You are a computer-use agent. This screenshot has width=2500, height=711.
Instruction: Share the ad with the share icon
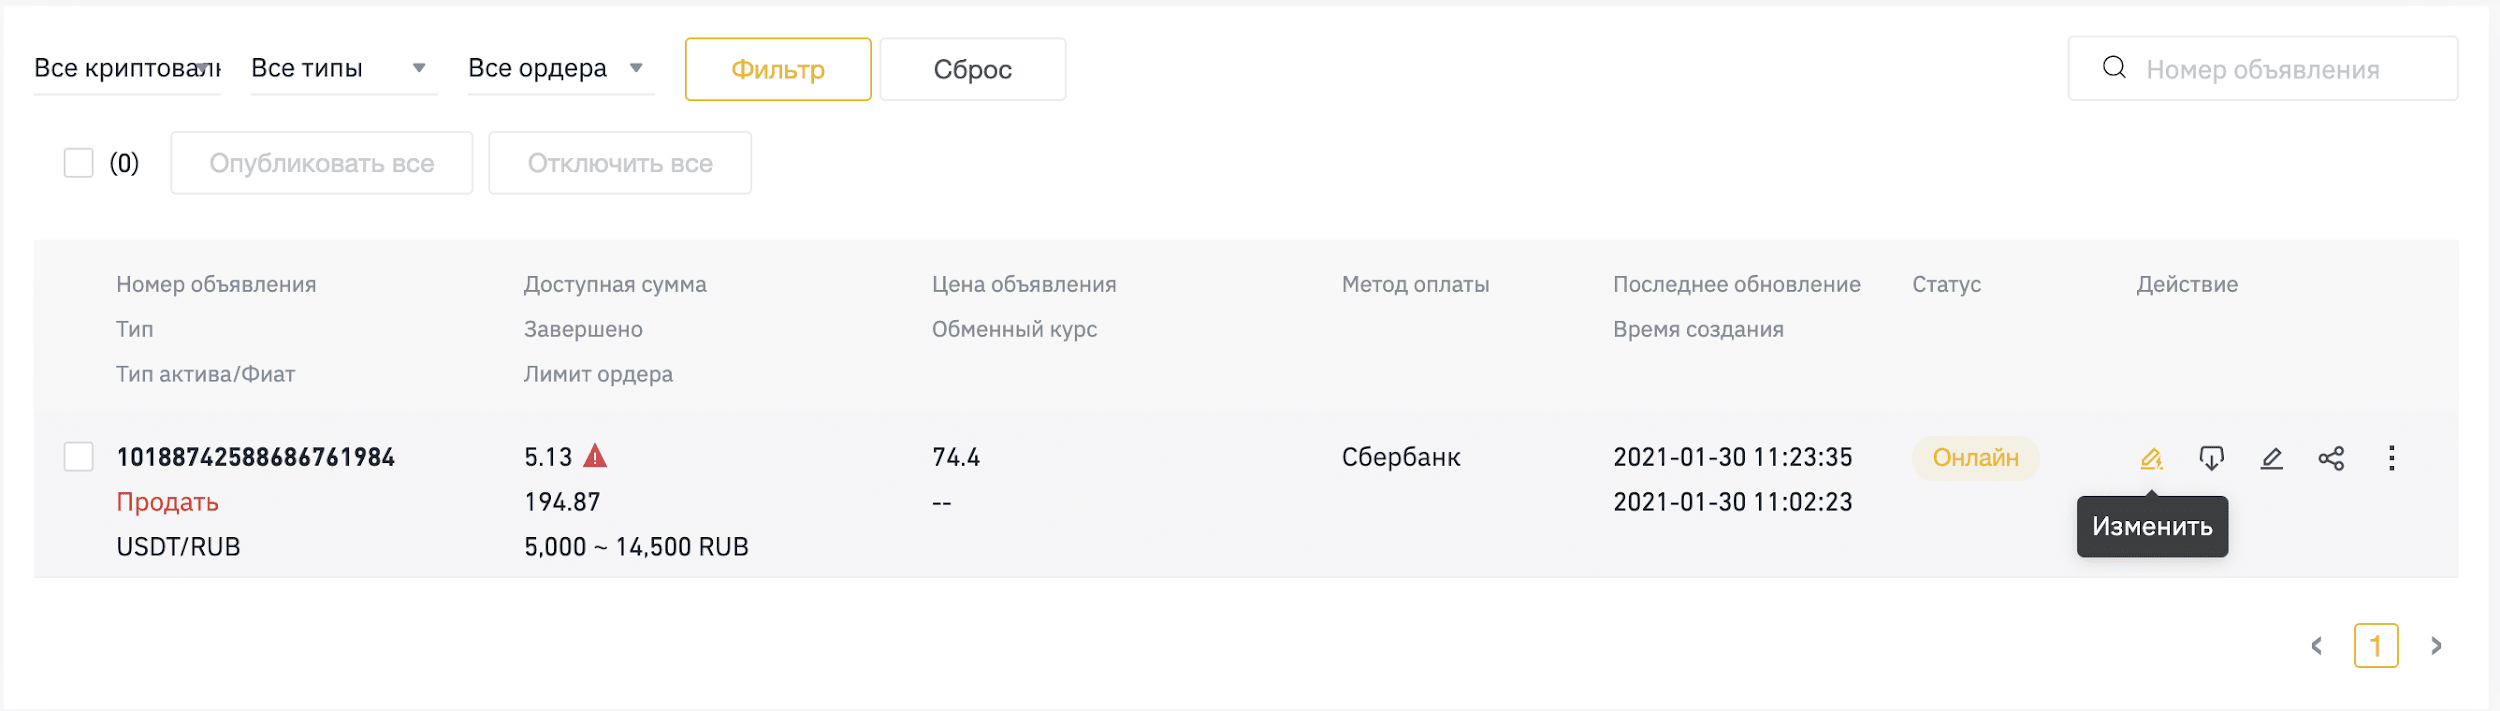[2331, 458]
